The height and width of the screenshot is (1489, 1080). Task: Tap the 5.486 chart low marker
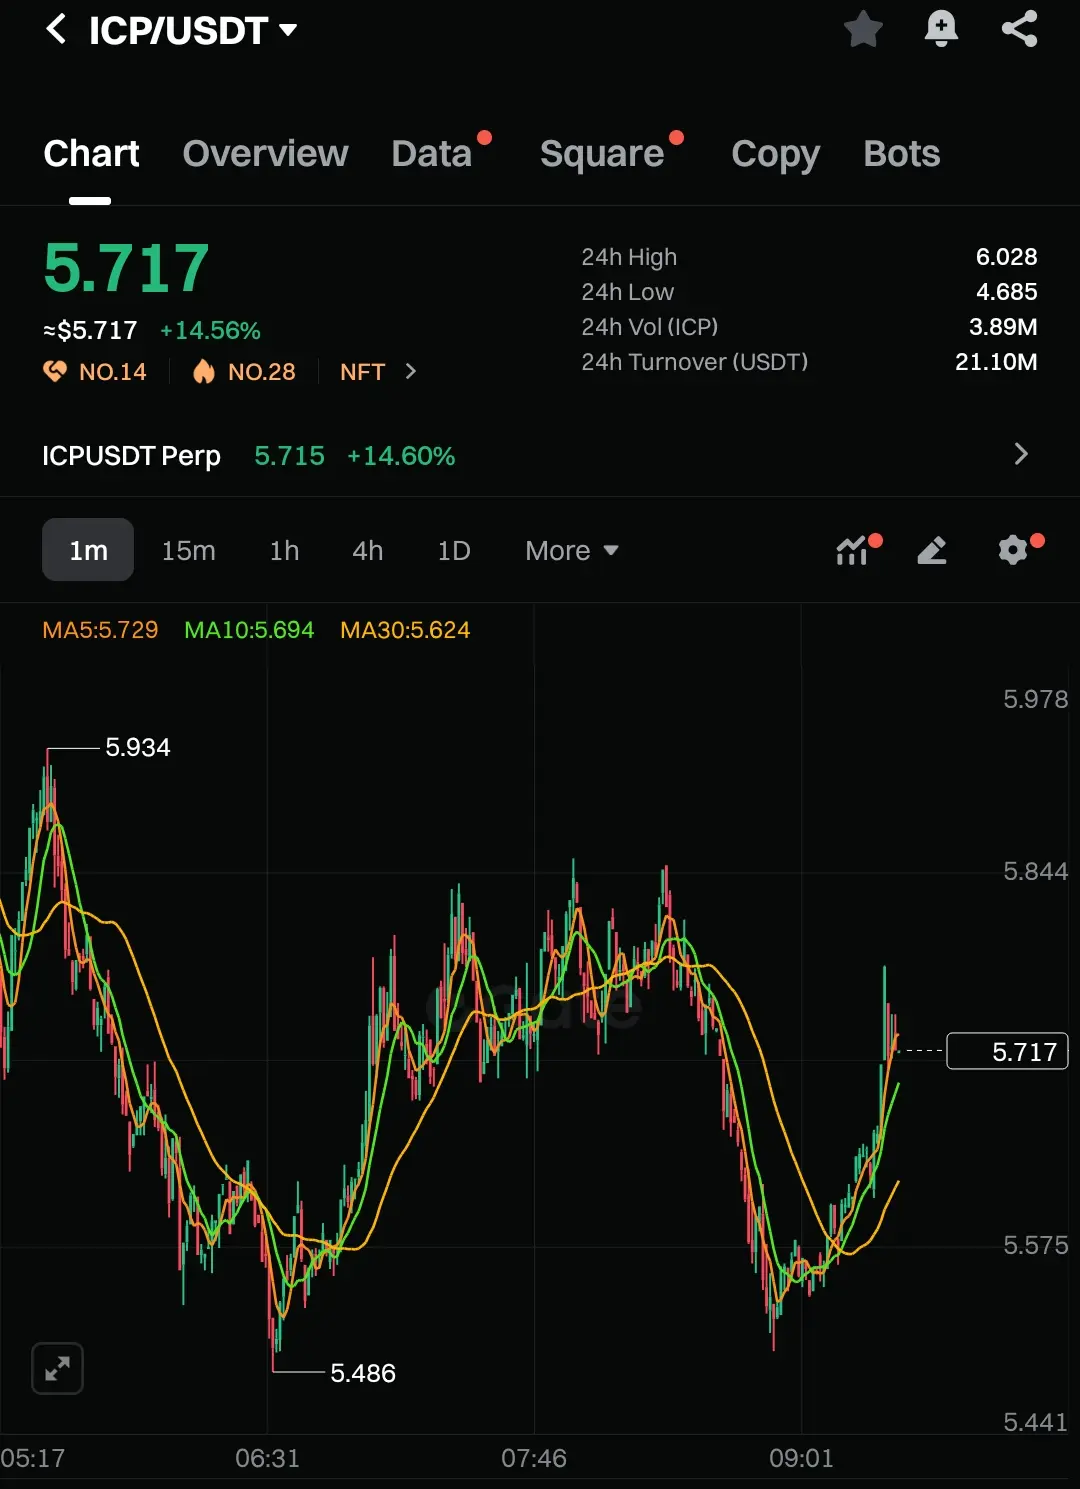tap(363, 1373)
